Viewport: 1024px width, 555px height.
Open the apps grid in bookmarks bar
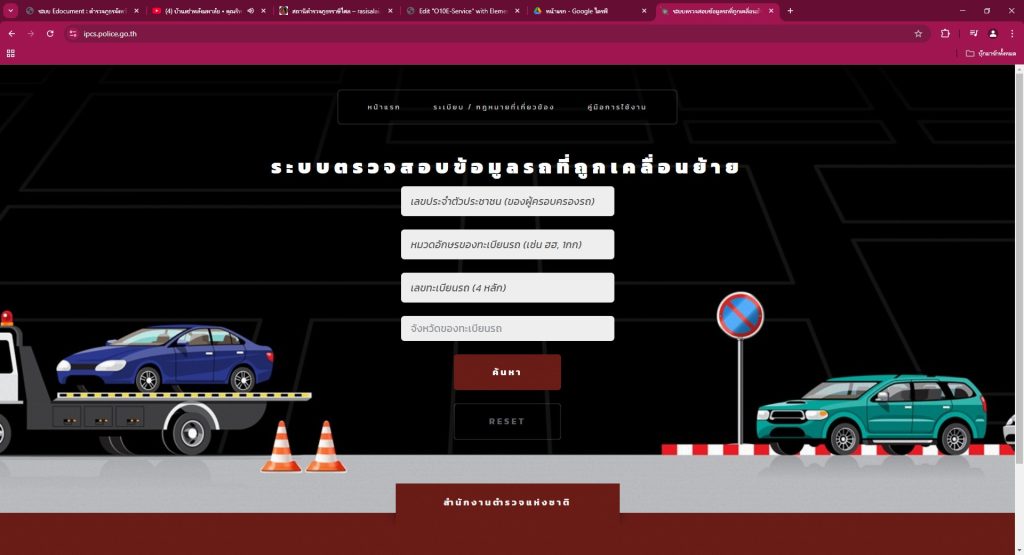point(11,53)
